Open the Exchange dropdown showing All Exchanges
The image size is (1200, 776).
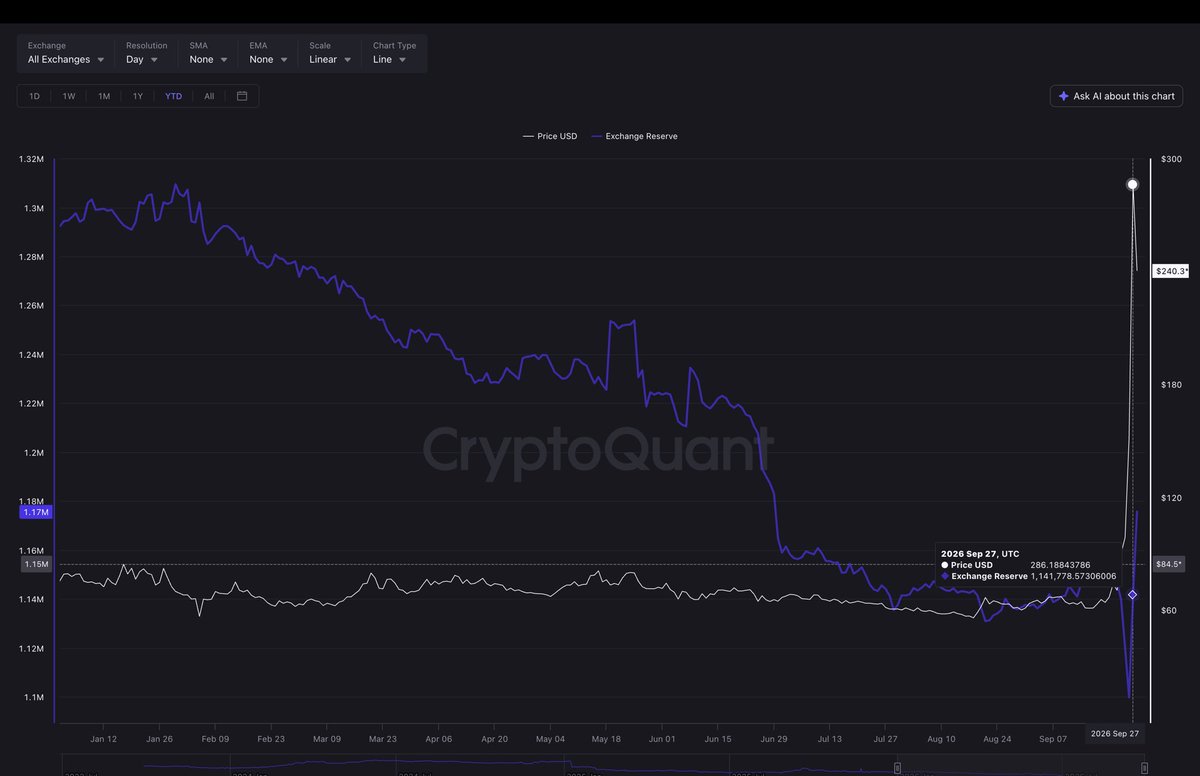(66, 53)
